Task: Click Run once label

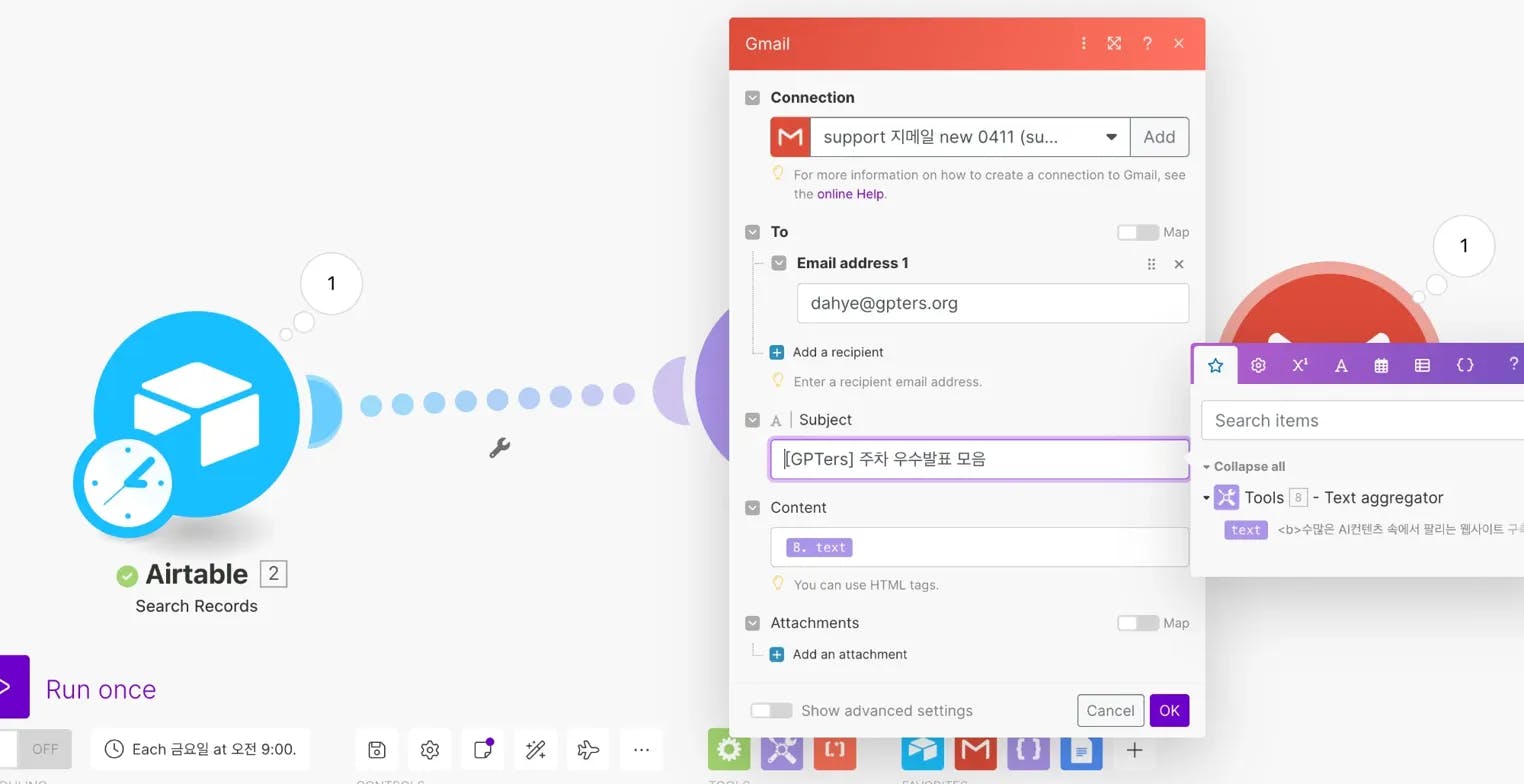Action: click(x=101, y=689)
